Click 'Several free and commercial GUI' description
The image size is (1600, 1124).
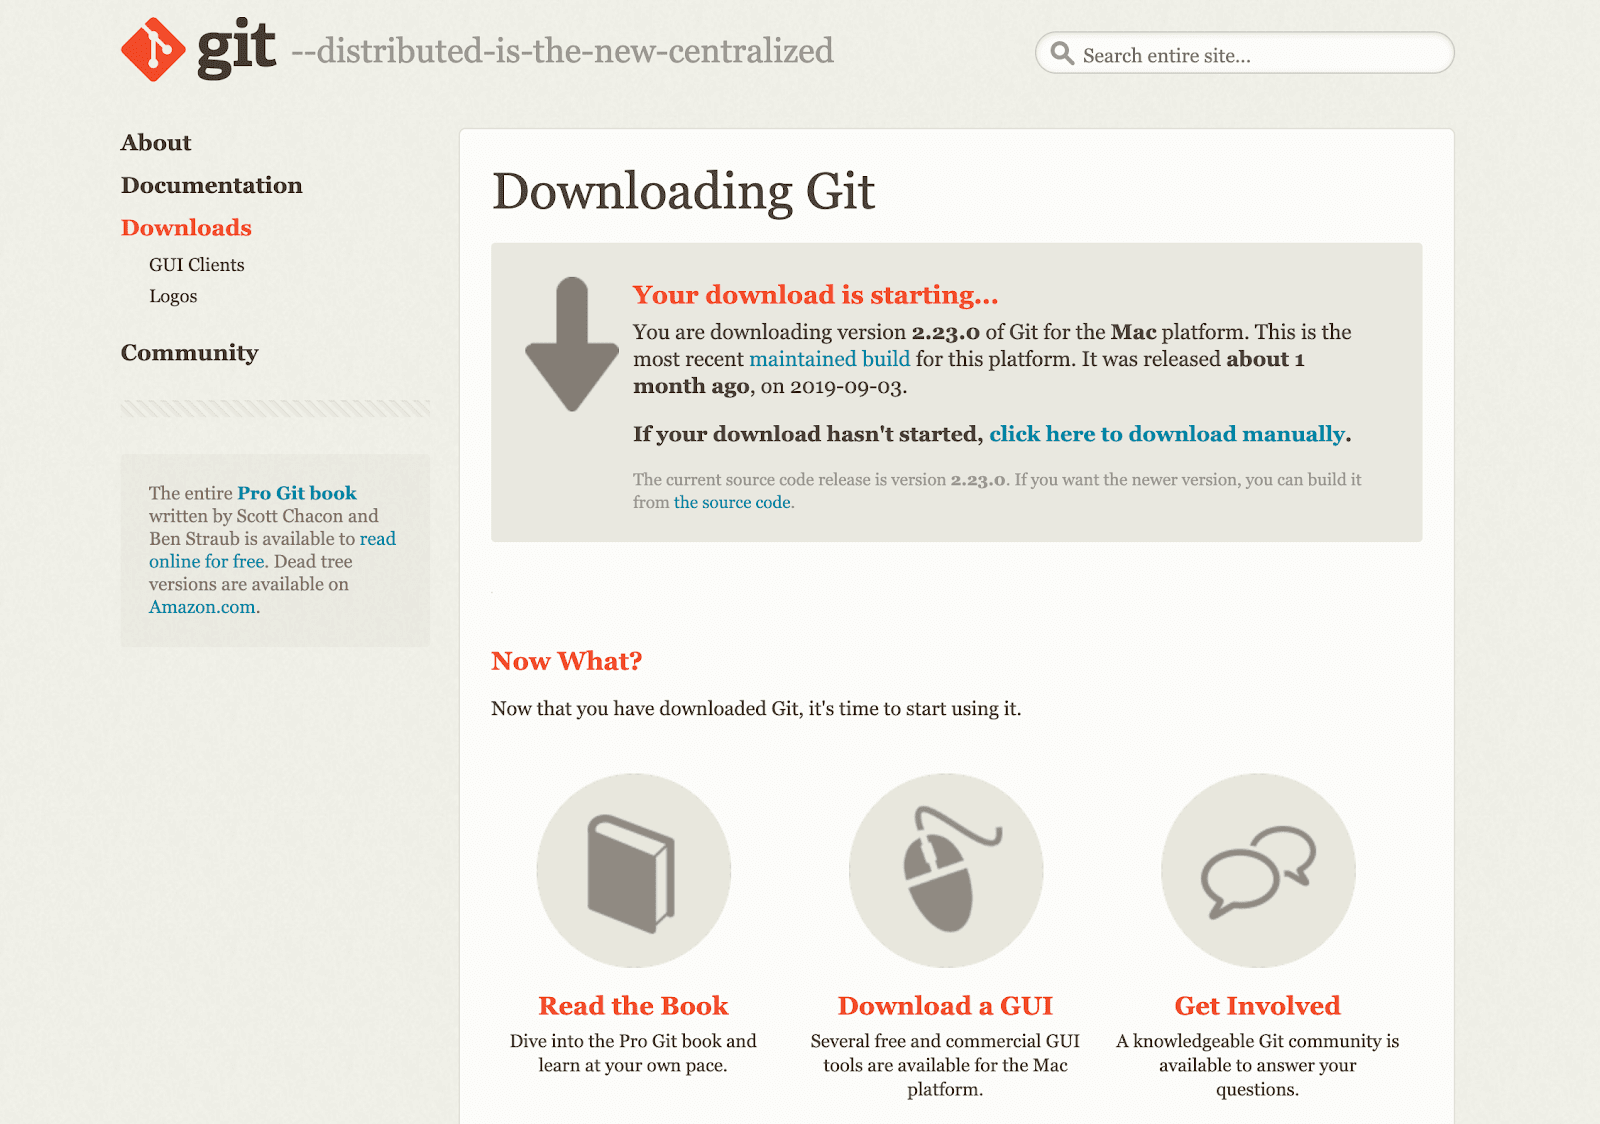click(x=945, y=1065)
